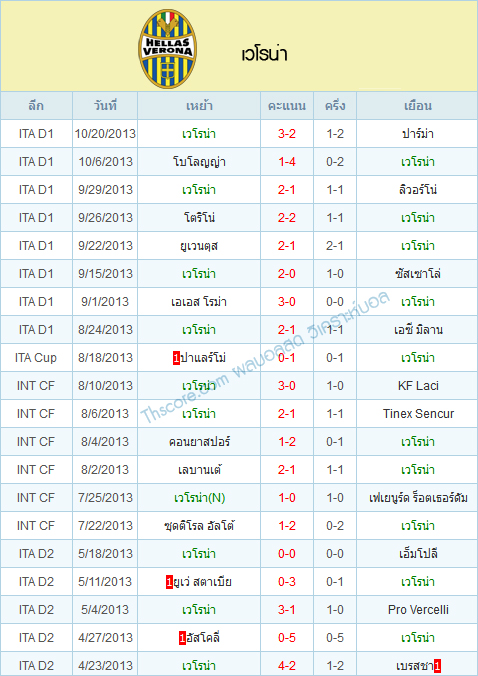Open away team ปาร์ม่า

pos(418,134)
